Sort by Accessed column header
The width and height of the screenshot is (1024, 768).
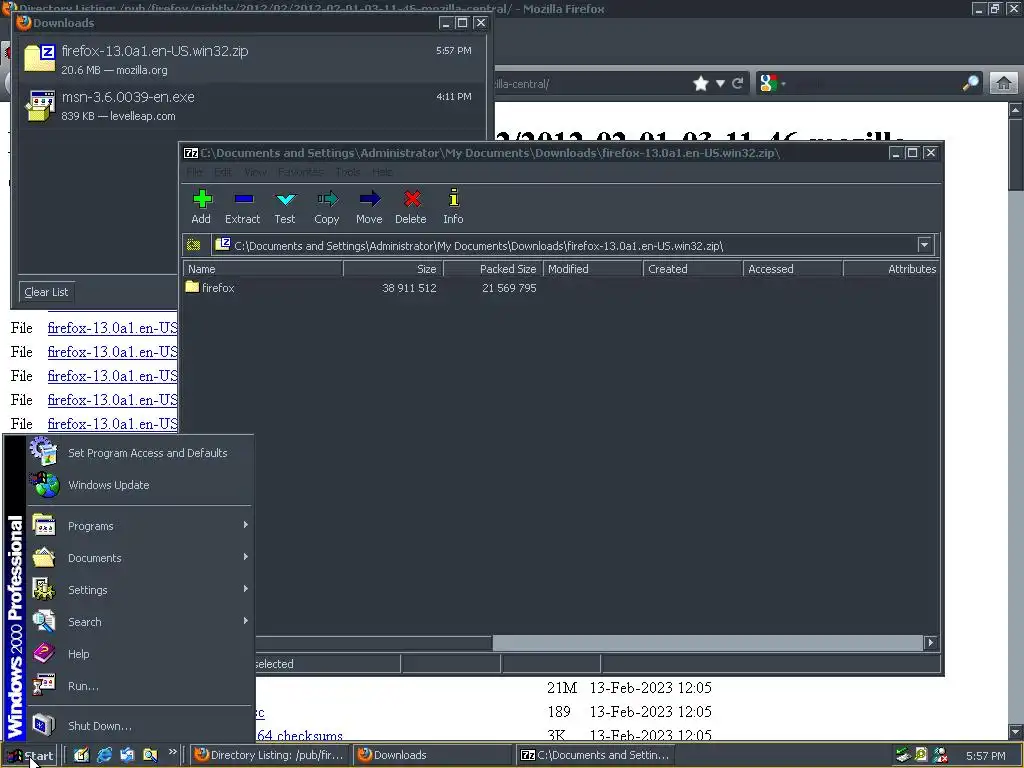pos(793,268)
